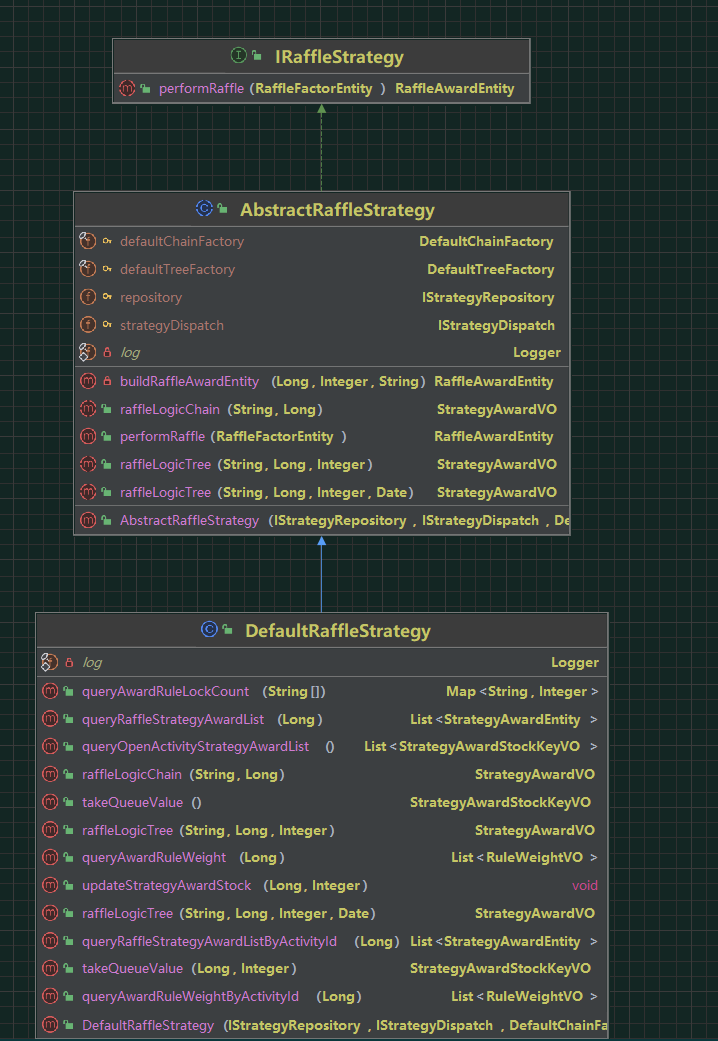
Task: Click the DefaultChainFactory type of defaultChainFactory
Action: (486, 242)
